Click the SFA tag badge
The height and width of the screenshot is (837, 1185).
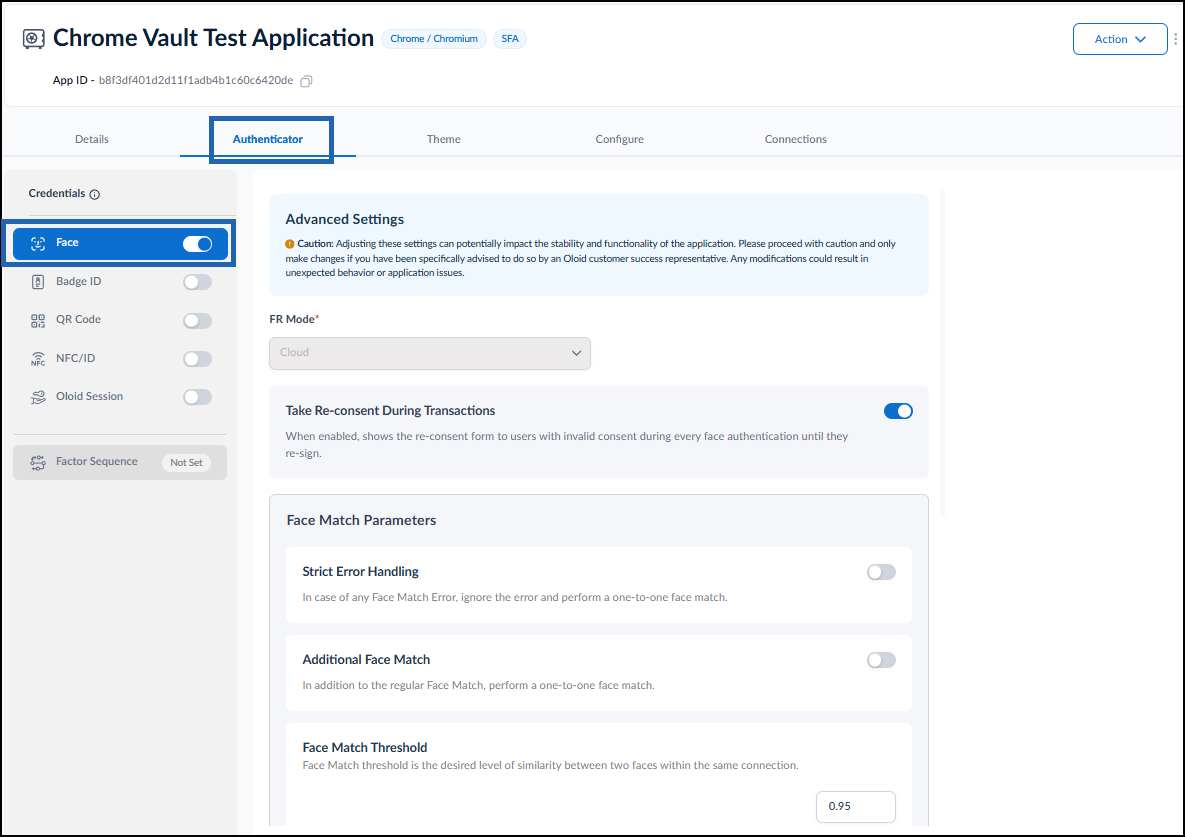pos(510,39)
